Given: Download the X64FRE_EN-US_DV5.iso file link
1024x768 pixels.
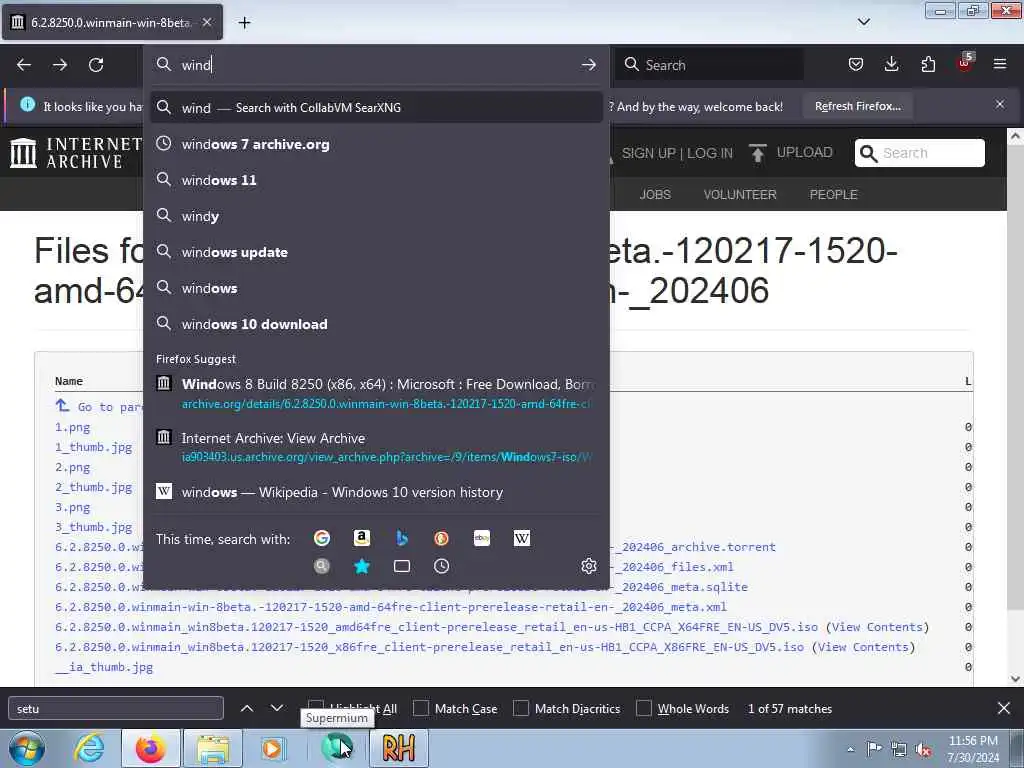Looking at the screenshot, I should (x=436, y=627).
